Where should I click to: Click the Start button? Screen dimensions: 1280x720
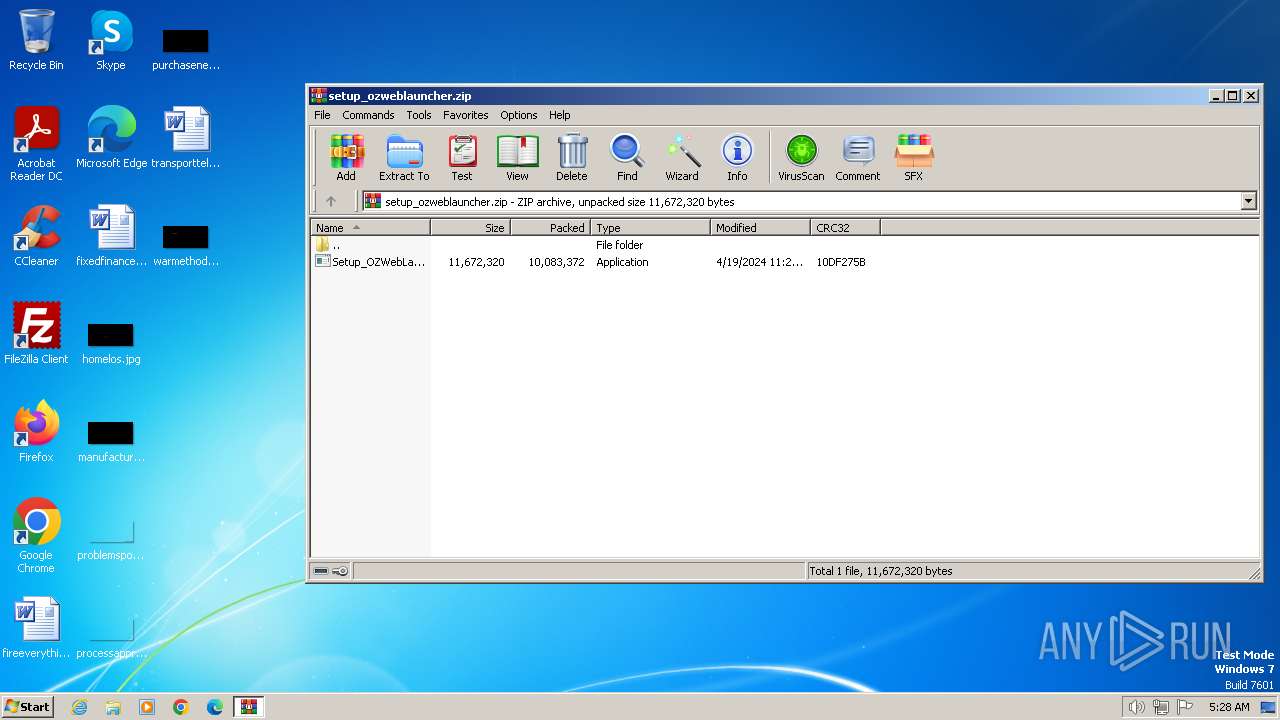(27, 706)
